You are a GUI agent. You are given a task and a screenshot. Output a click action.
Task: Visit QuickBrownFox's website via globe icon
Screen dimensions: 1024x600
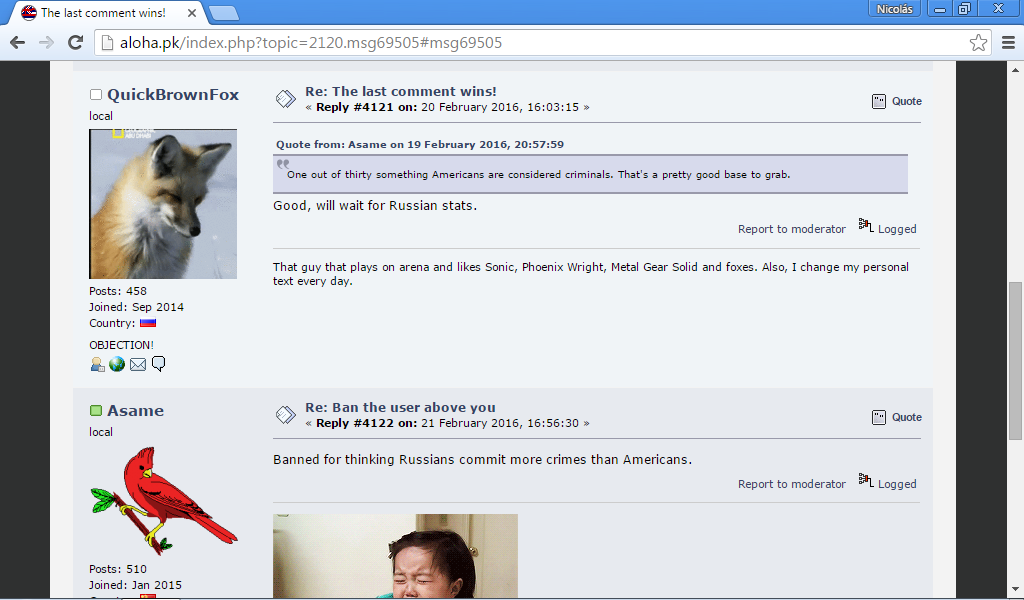pyautogui.click(x=117, y=364)
